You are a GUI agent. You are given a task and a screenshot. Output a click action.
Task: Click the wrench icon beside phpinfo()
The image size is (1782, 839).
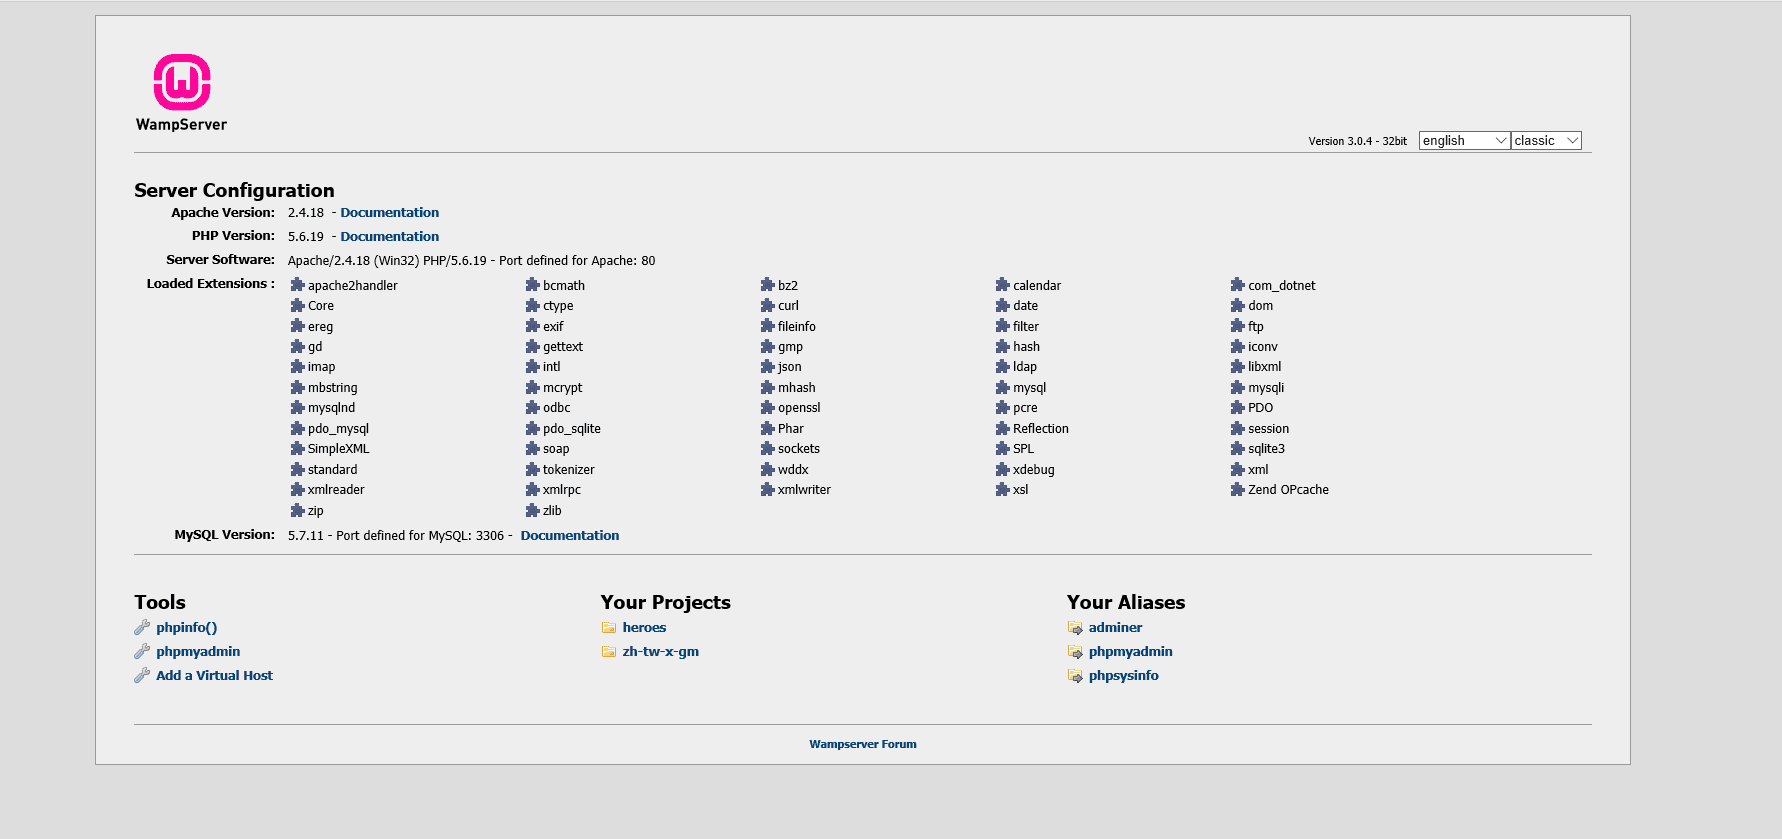[x=142, y=628]
